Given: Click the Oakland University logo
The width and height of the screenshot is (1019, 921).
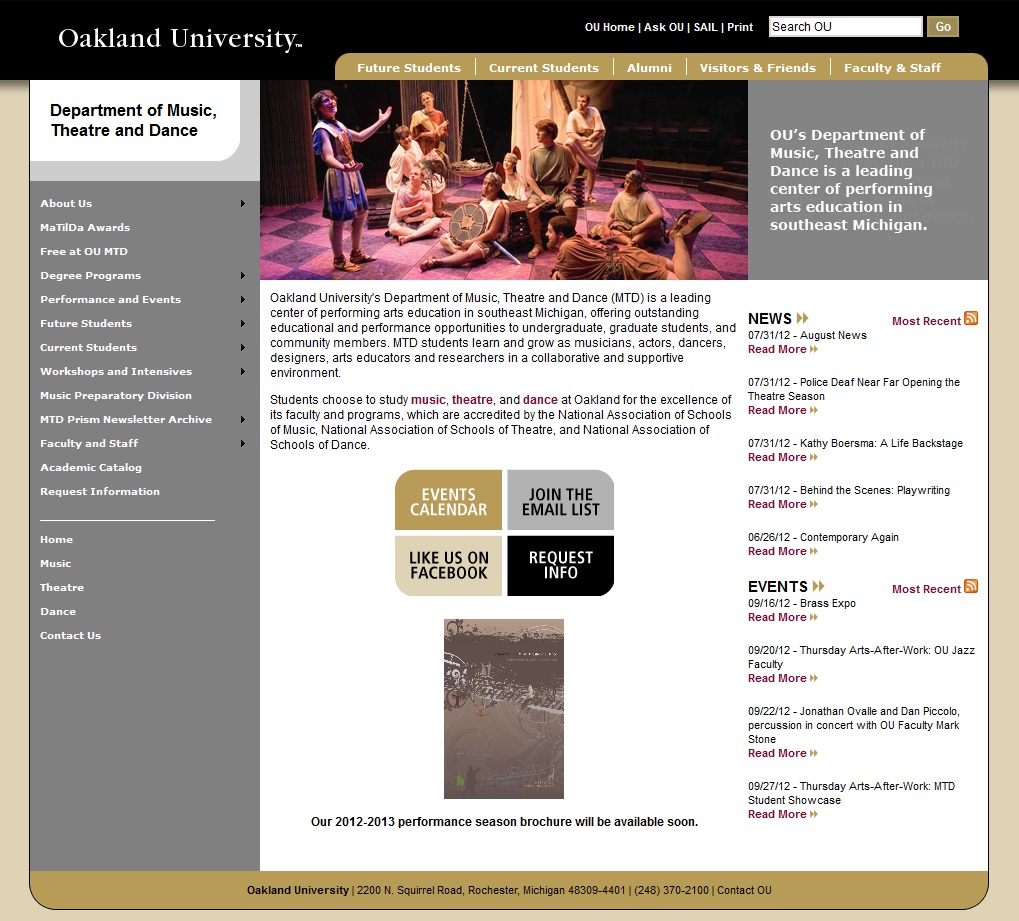Looking at the screenshot, I should [180, 38].
